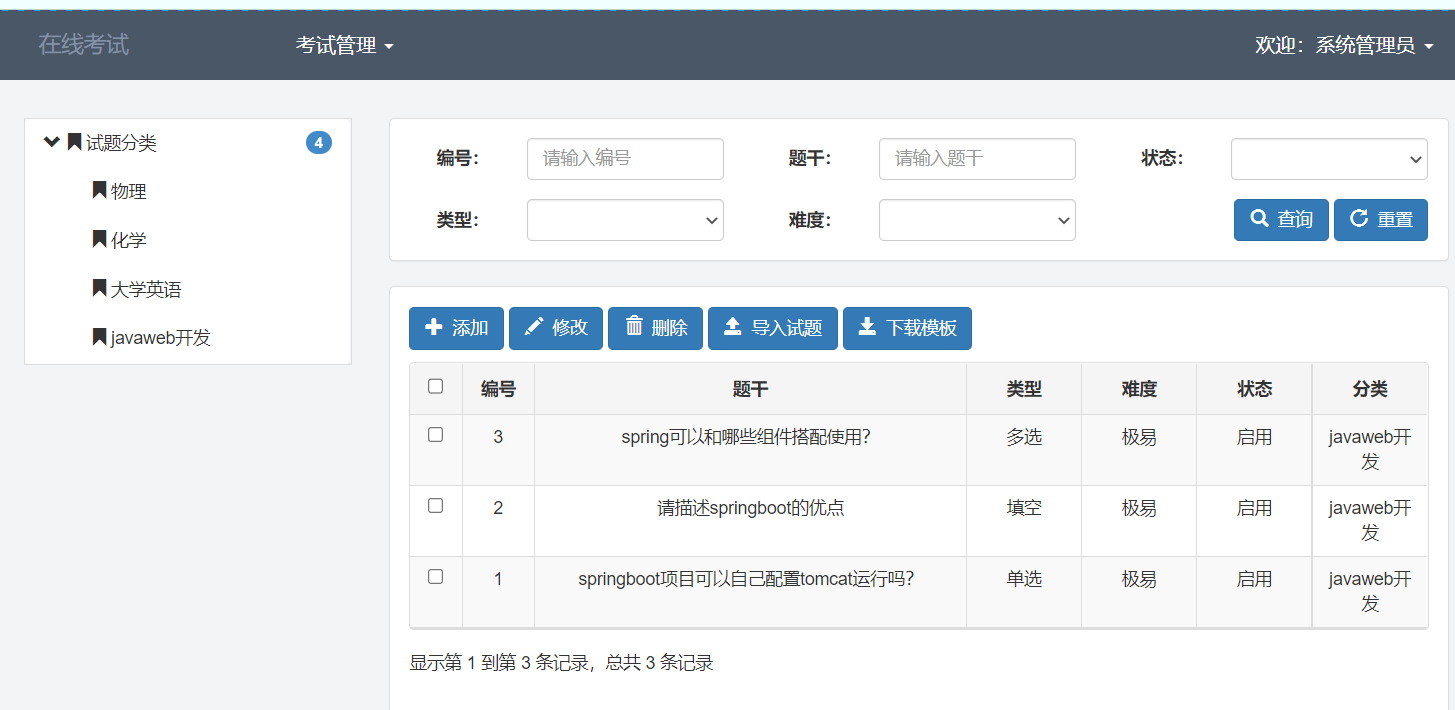1455x710 pixels.
Task: Click the upload icon on 导入试题 button
Action: pos(733,328)
